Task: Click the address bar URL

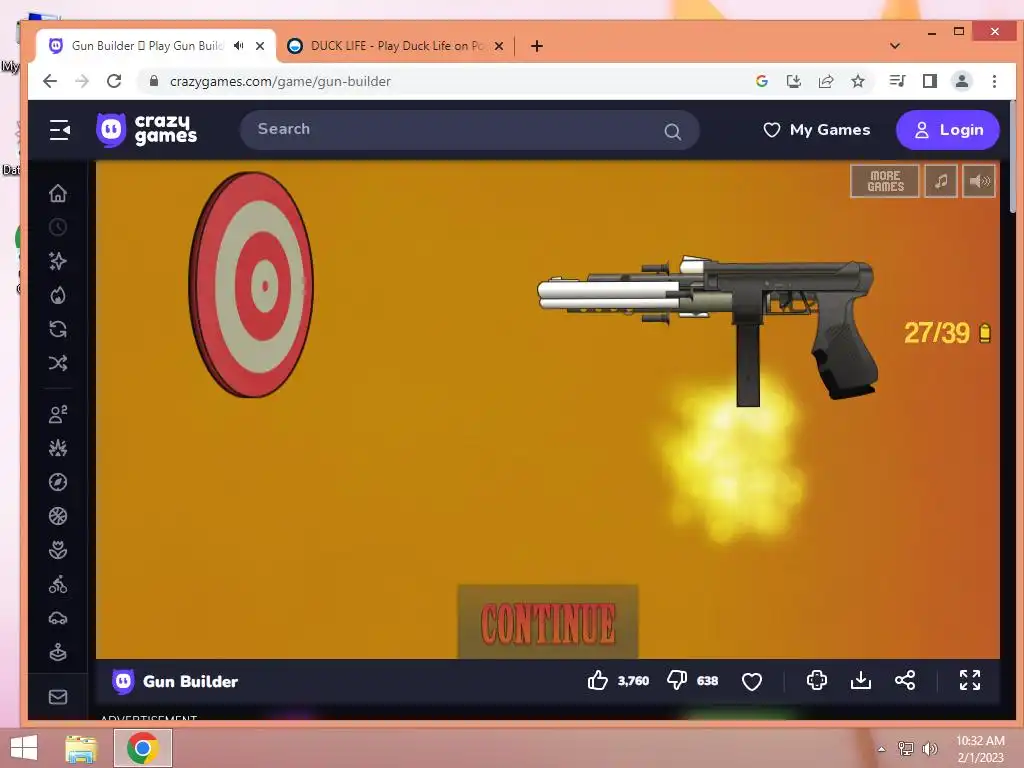Action: 280,81
